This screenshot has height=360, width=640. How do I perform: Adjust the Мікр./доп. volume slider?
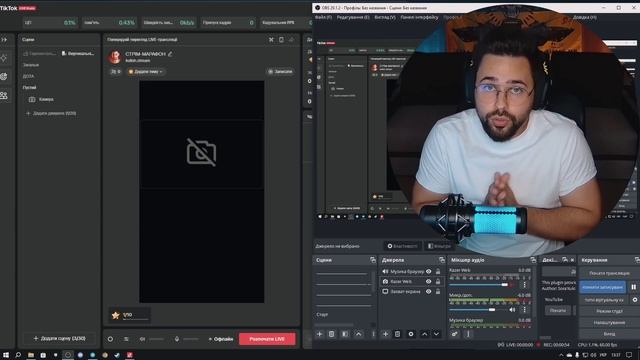click(x=478, y=310)
